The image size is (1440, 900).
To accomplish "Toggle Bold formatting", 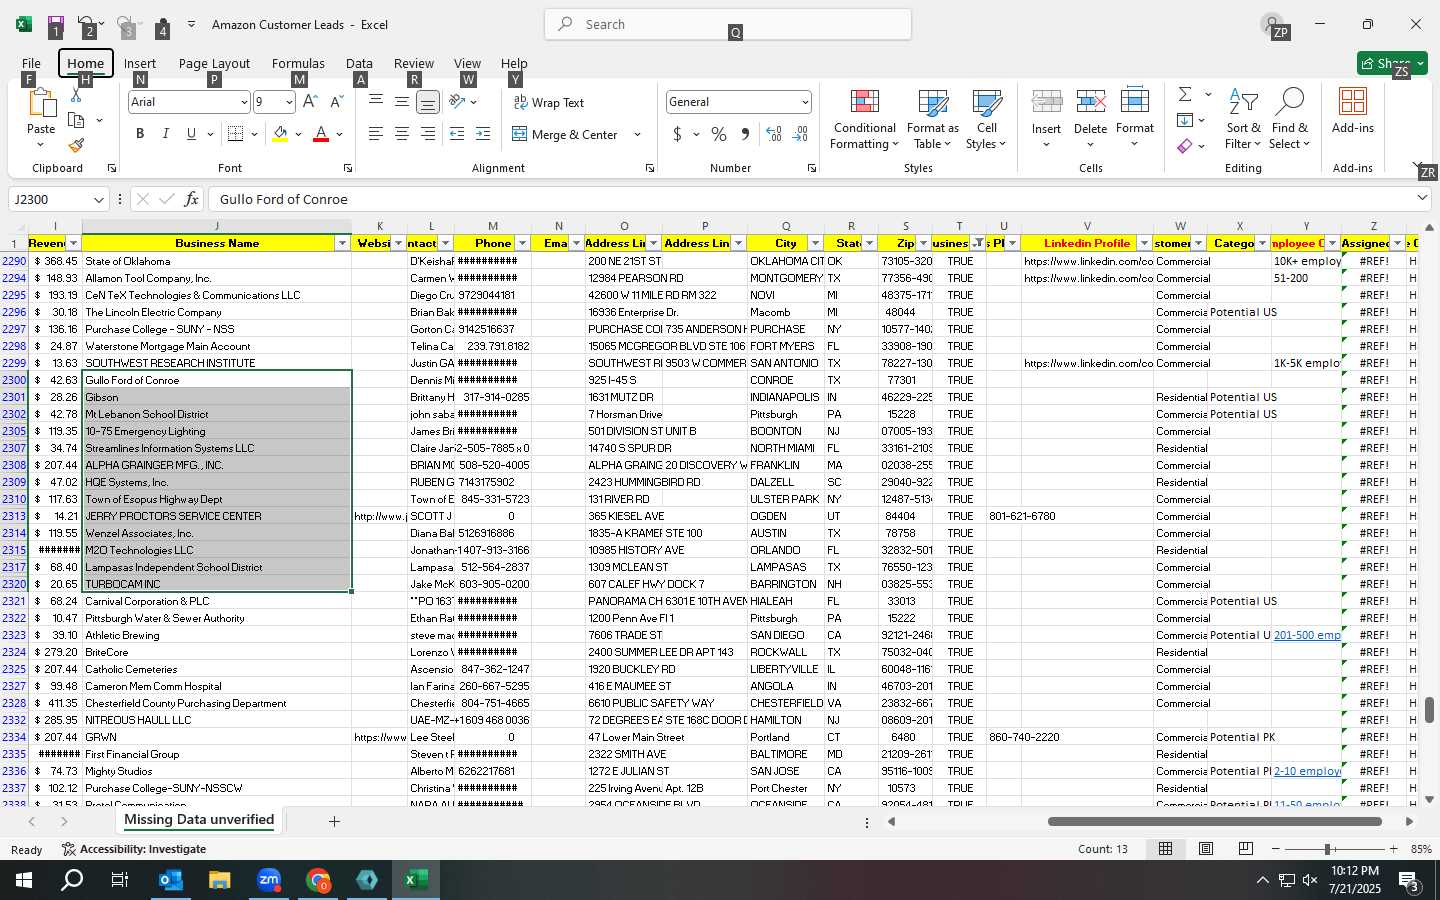I will click(140, 134).
